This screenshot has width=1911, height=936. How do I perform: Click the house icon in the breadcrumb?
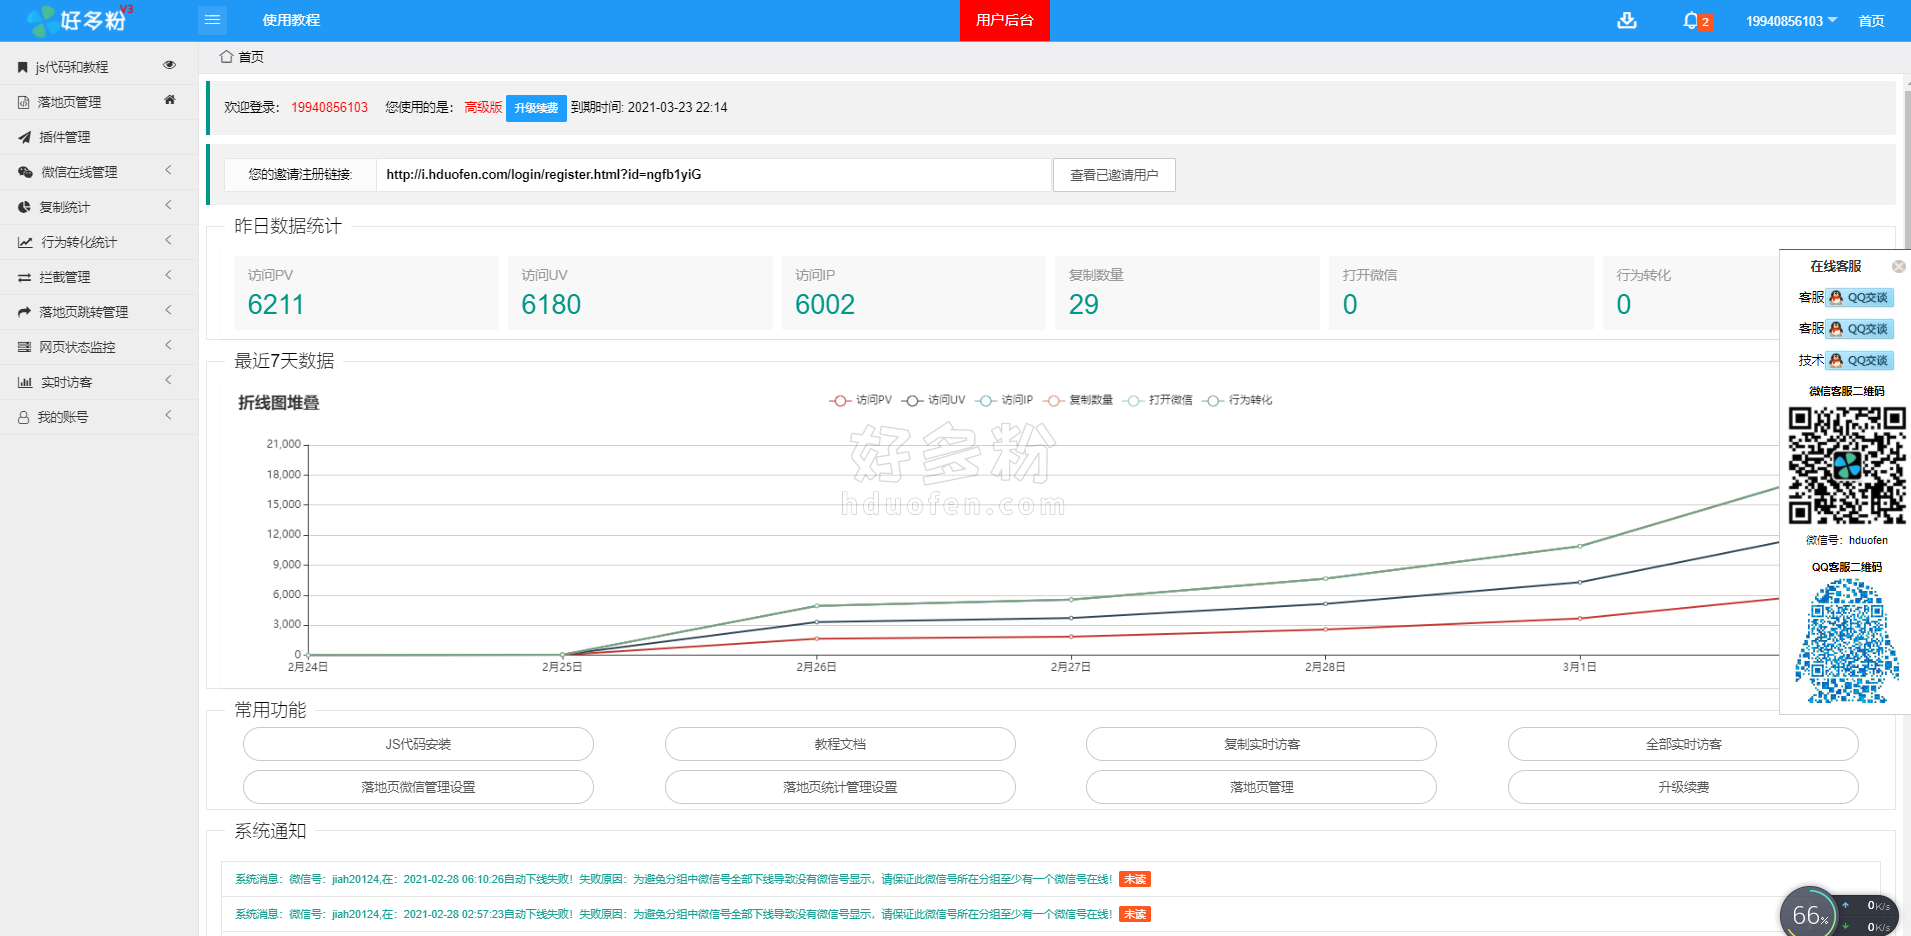[226, 56]
